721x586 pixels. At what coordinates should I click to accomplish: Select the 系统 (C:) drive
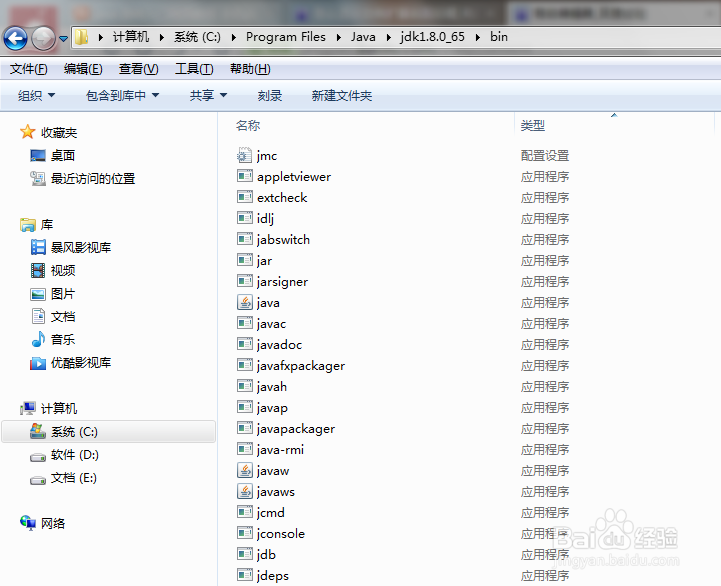click(x=109, y=431)
